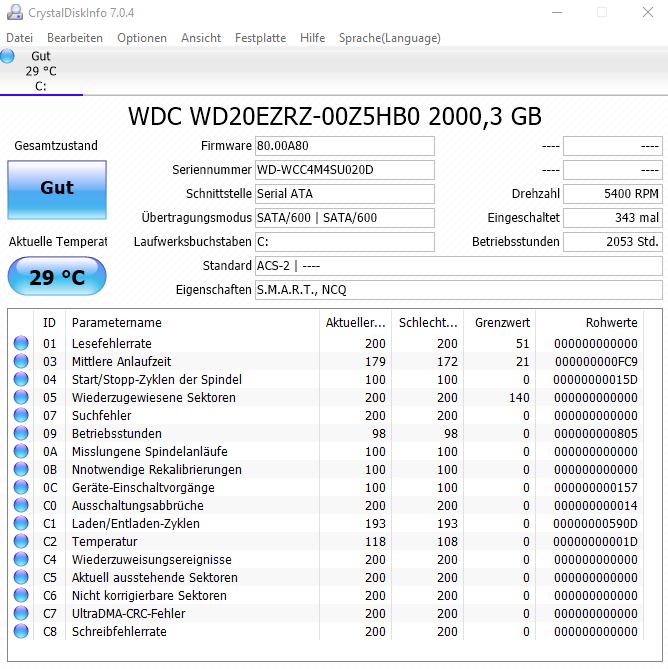Screen dimensions: 668x669
Task: Click the Rohwerte column header
Action: (590, 323)
